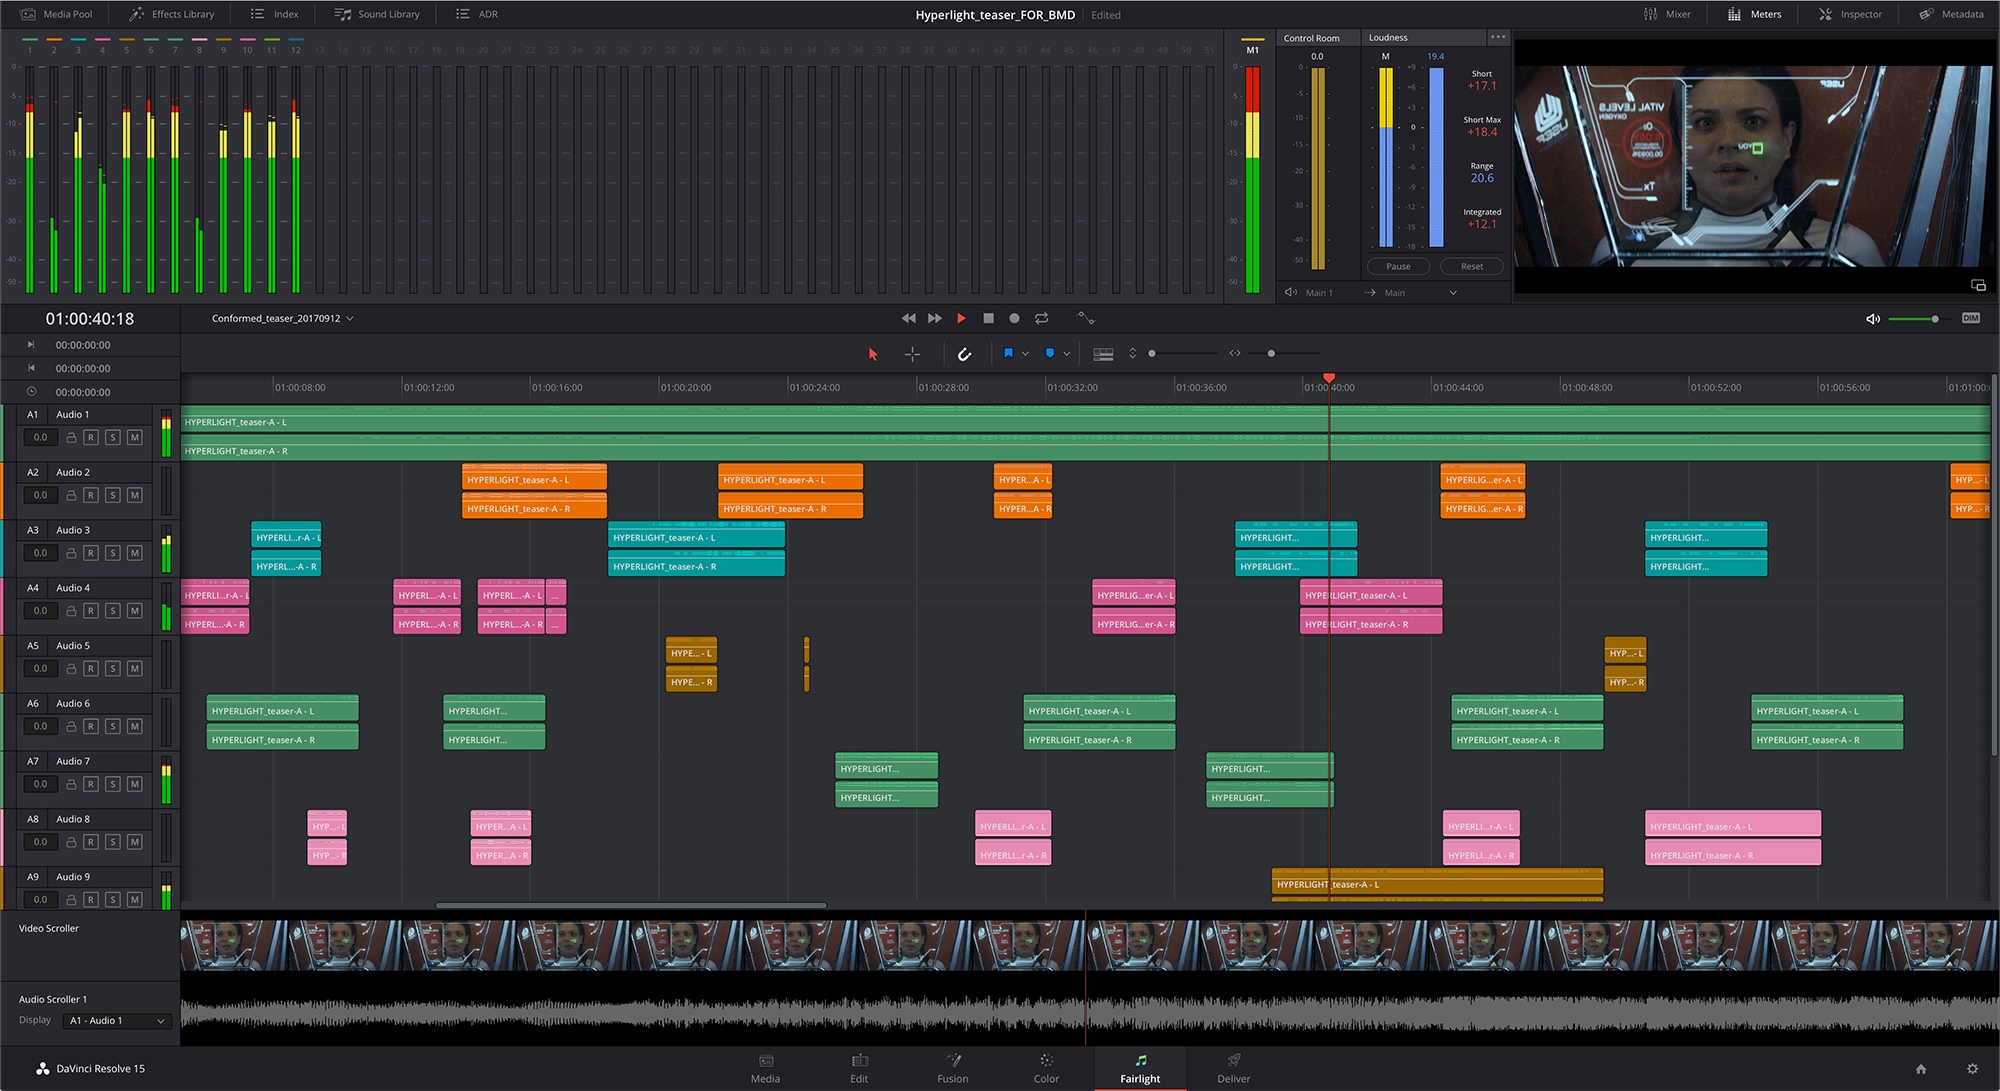
Task: Go to home project manager icon
Action: [1920, 1068]
